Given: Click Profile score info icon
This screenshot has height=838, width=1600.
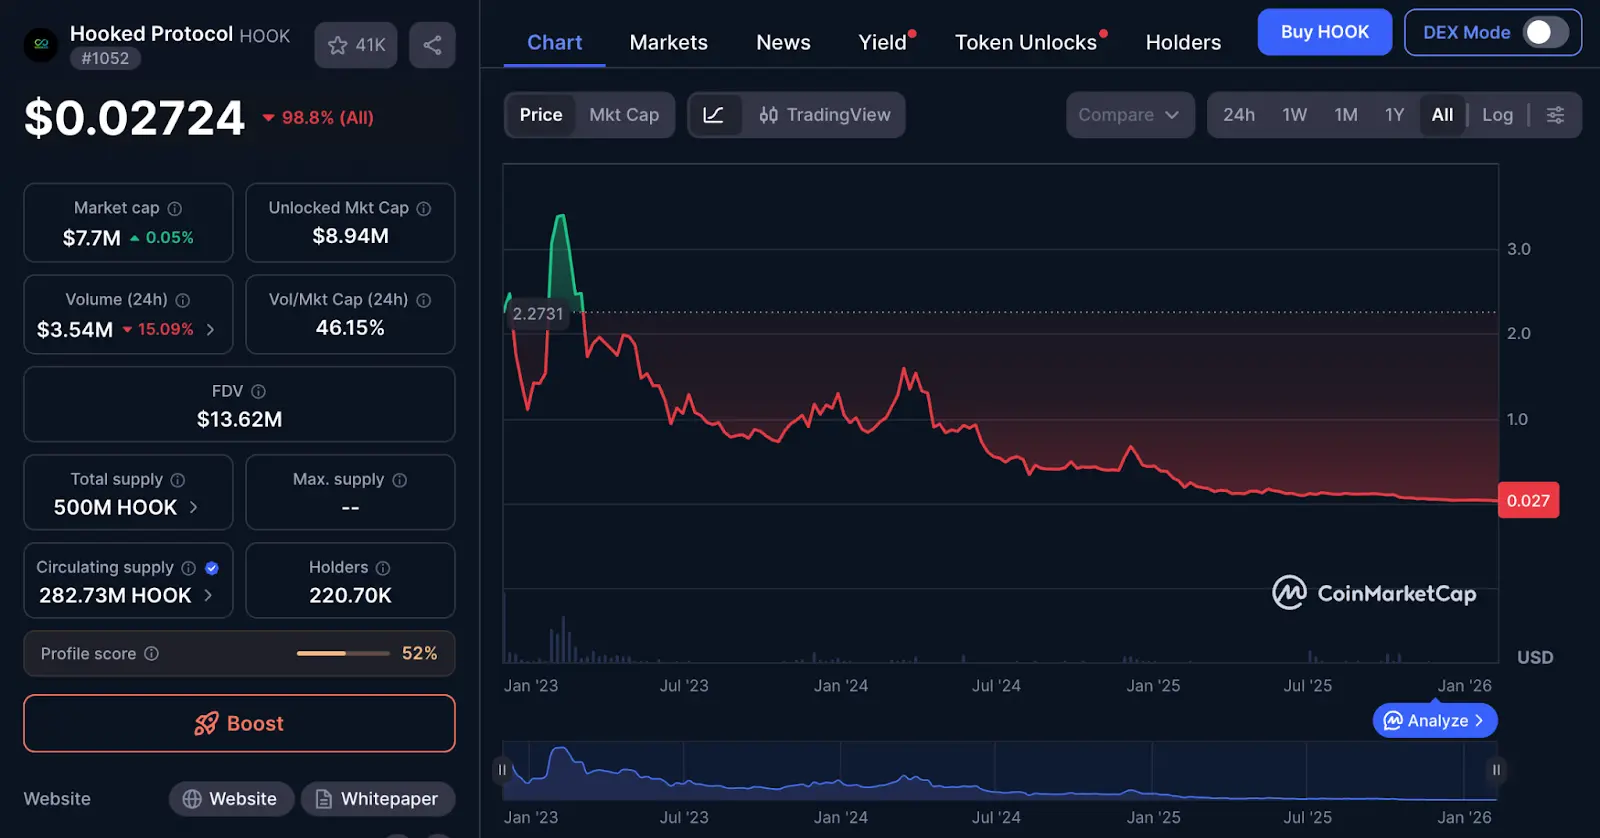Looking at the screenshot, I should coord(152,654).
